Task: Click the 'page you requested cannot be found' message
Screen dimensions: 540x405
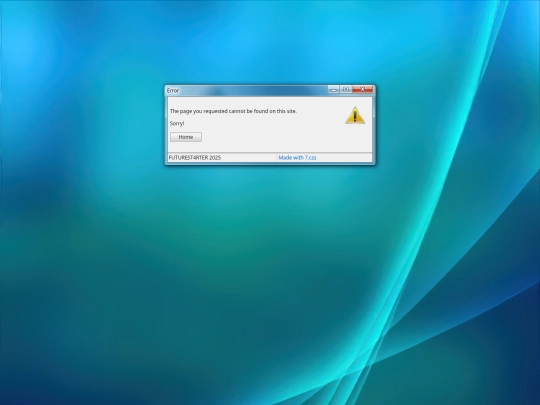Action: [233, 111]
